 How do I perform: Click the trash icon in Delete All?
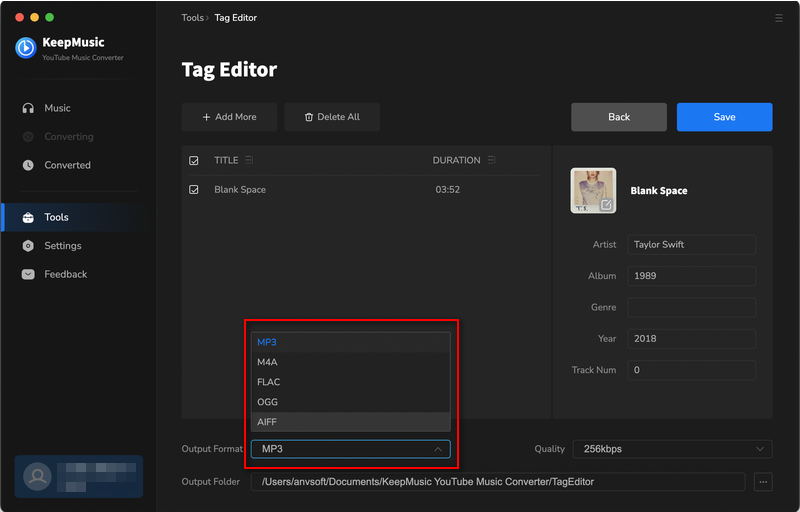click(x=309, y=117)
